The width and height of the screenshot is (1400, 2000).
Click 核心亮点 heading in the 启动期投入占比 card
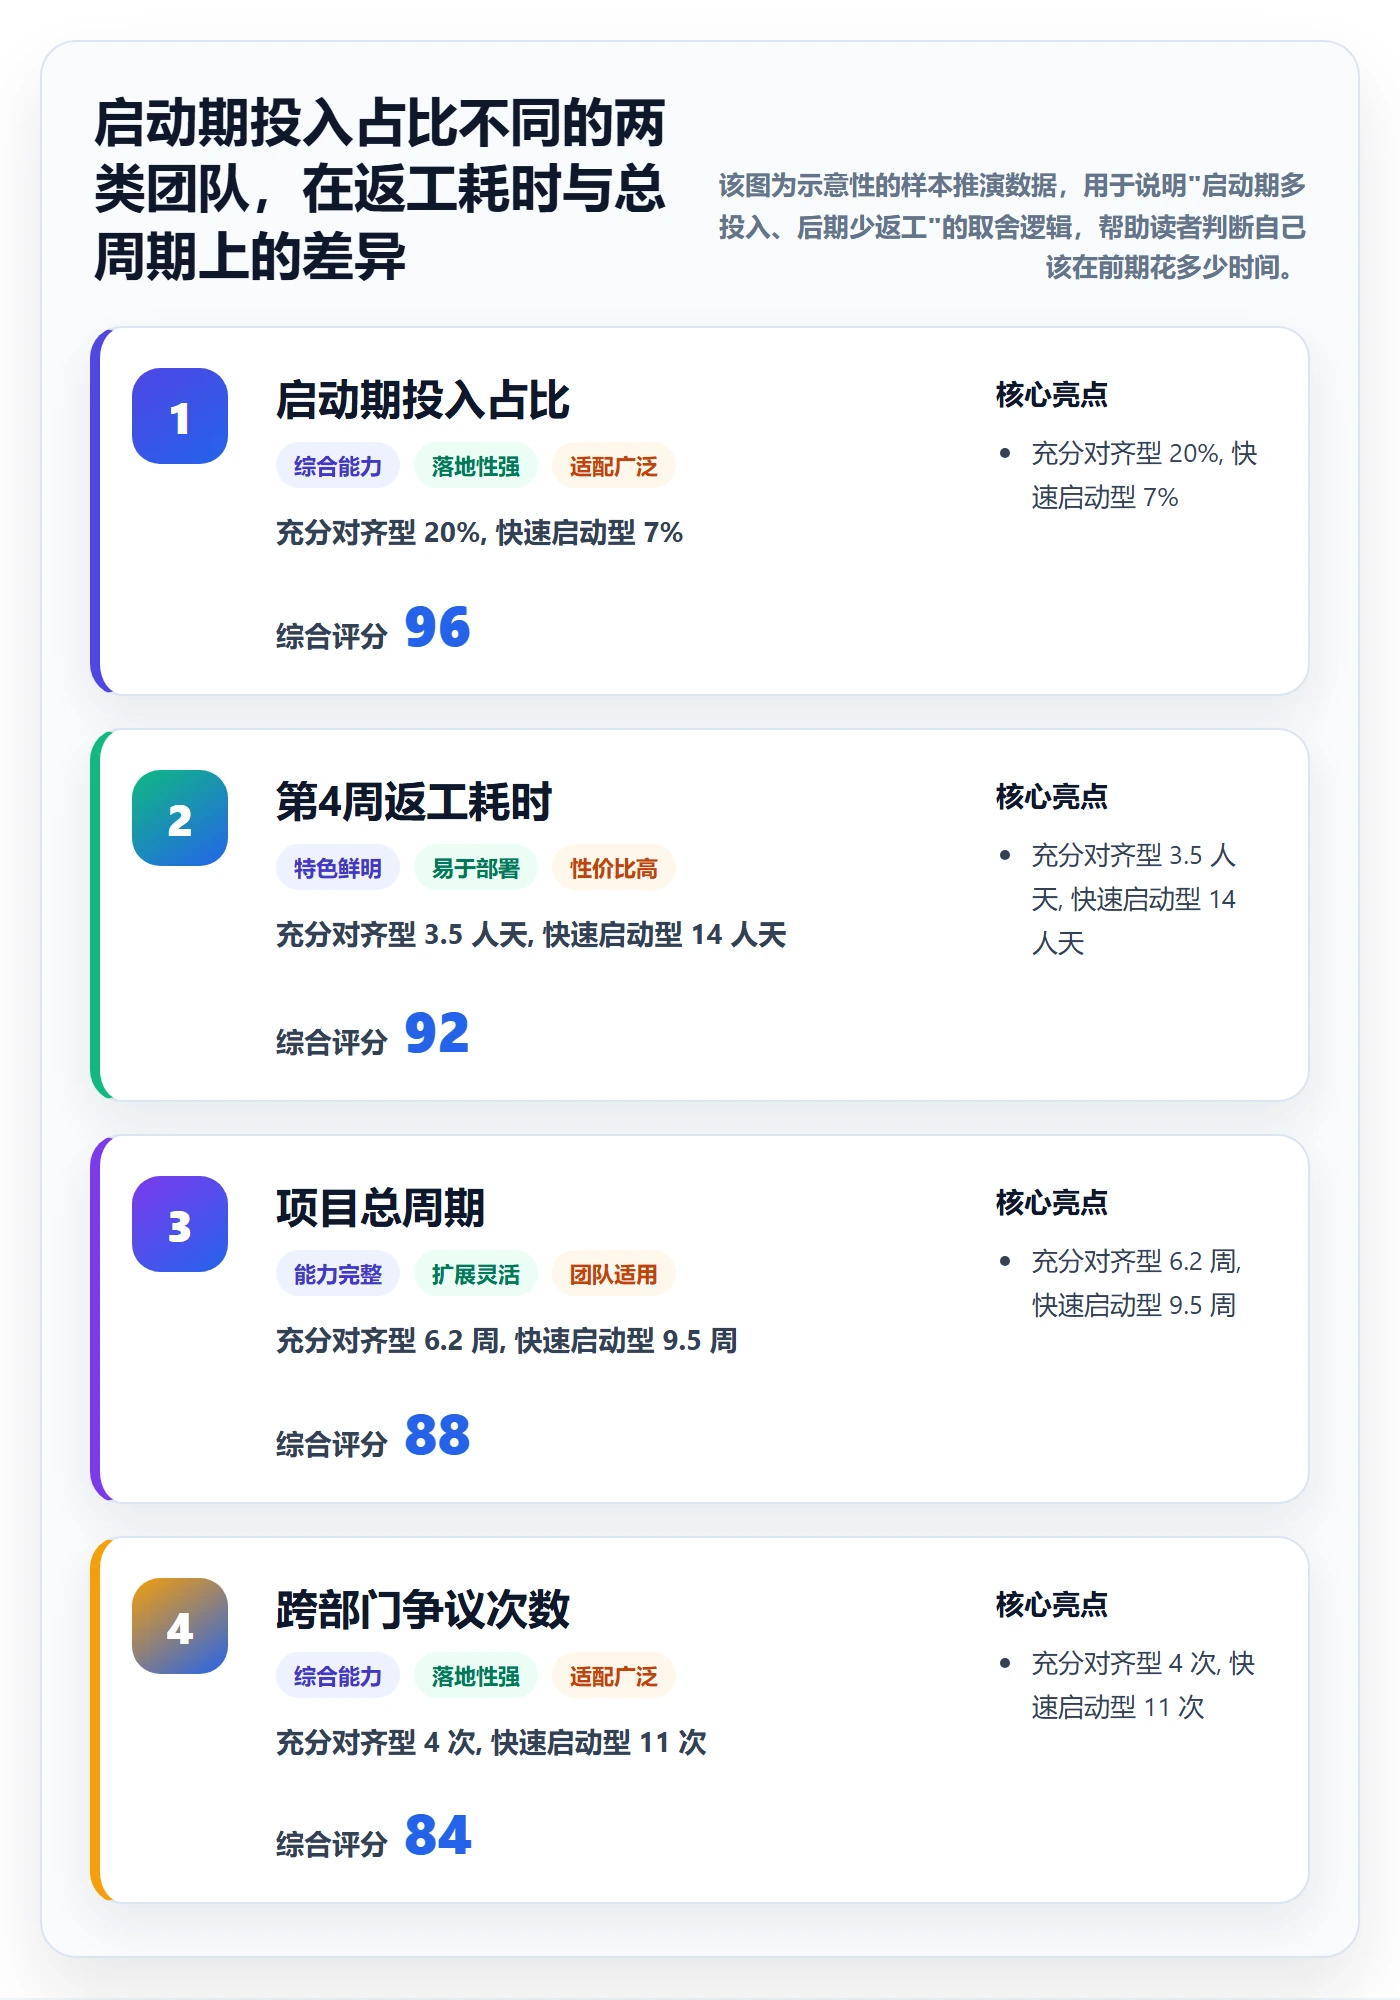[x=1052, y=395]
